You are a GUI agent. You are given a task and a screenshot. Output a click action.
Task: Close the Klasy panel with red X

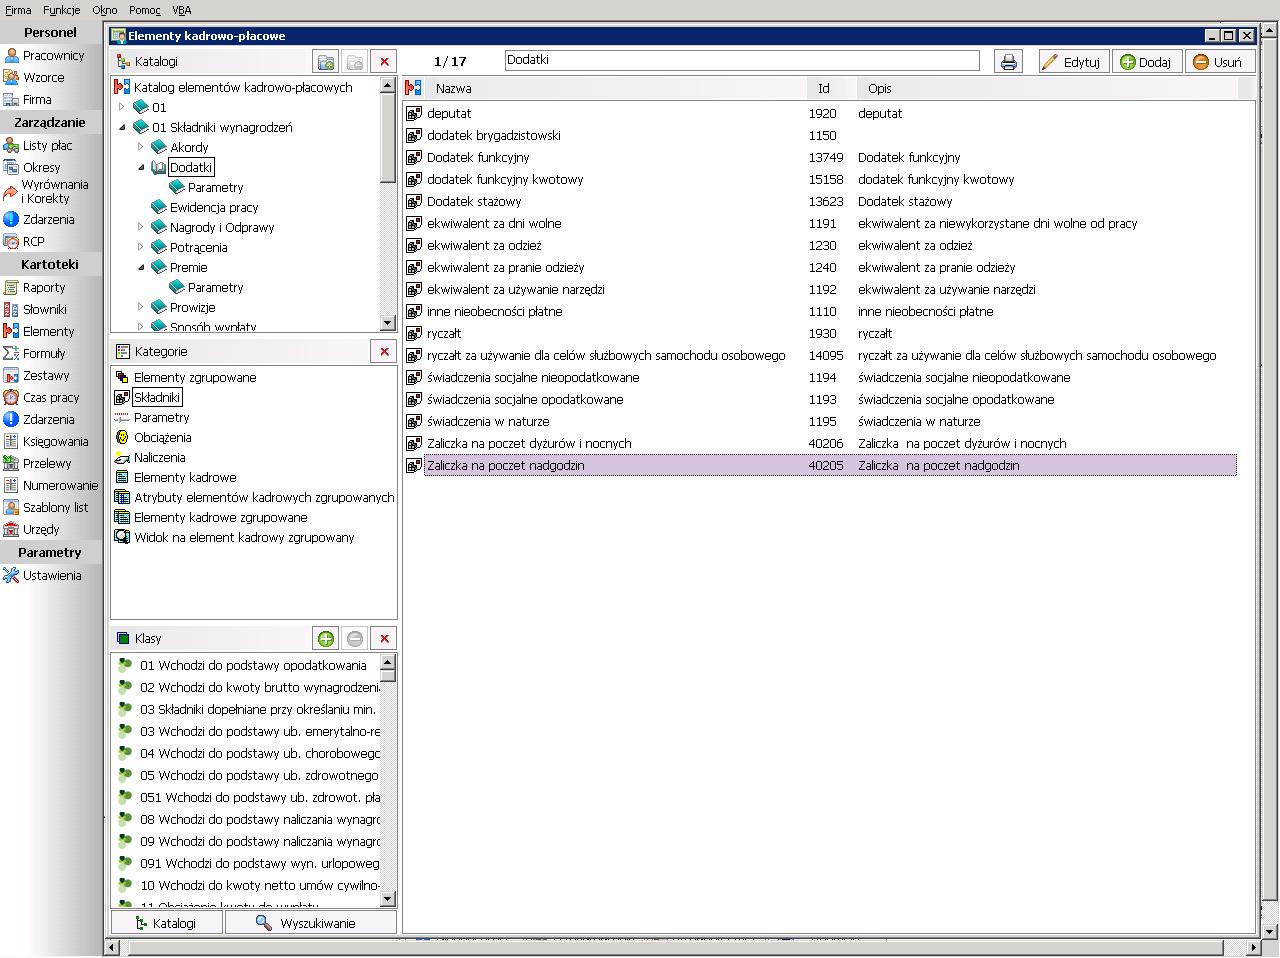[x=384, y=638]
